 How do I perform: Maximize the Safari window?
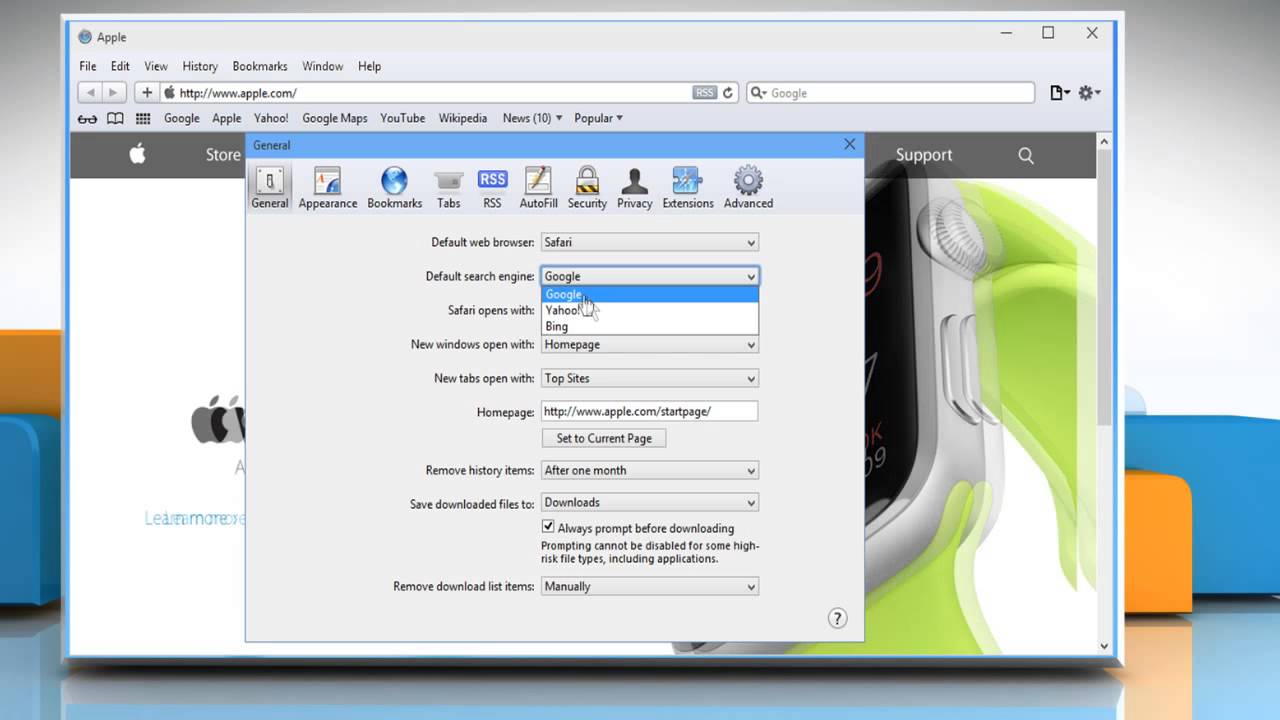(x=1048, y=33)
